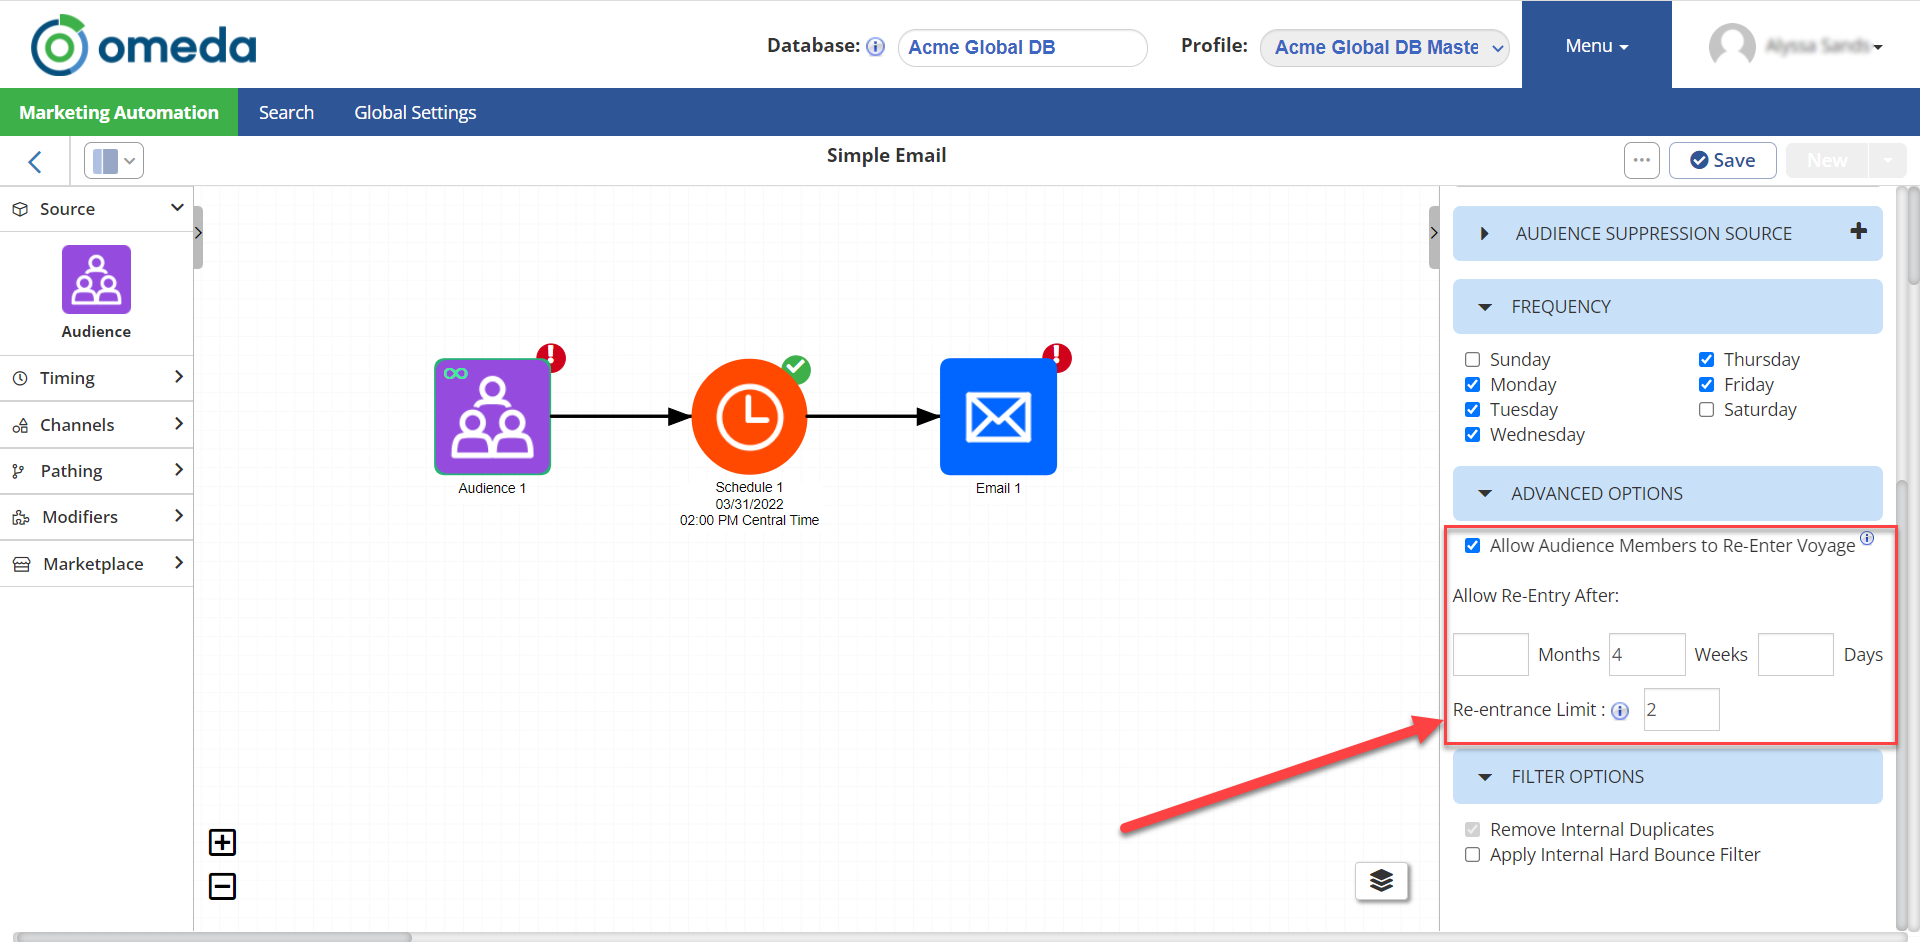Open the Profile dropdown
This screenshot has height=942, width=1920.
tap(1384, 48)
